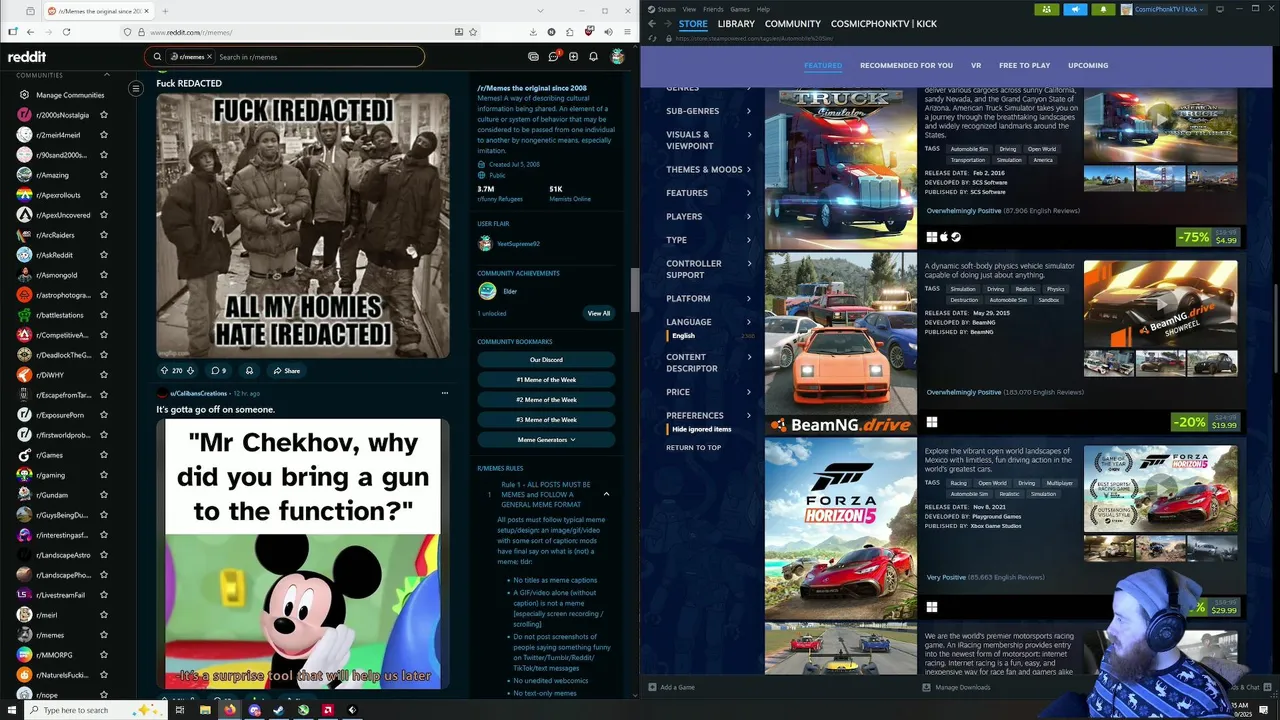Switch to Recommended For You tab

906,65
